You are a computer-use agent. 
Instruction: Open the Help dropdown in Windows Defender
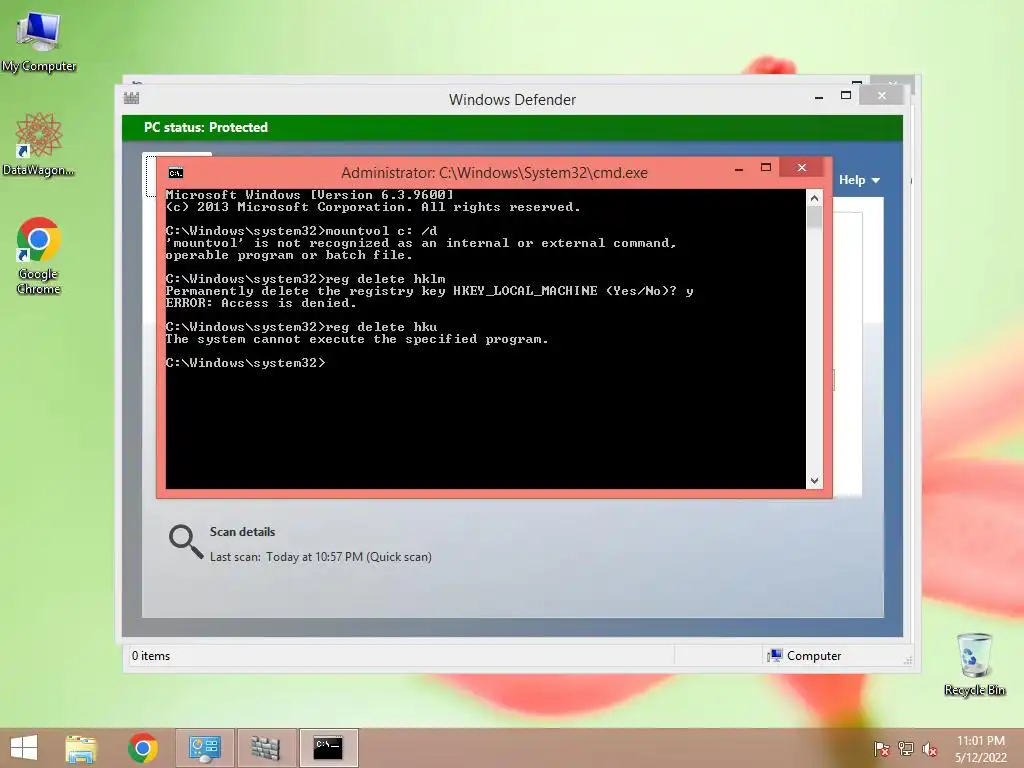click(859, 180)
